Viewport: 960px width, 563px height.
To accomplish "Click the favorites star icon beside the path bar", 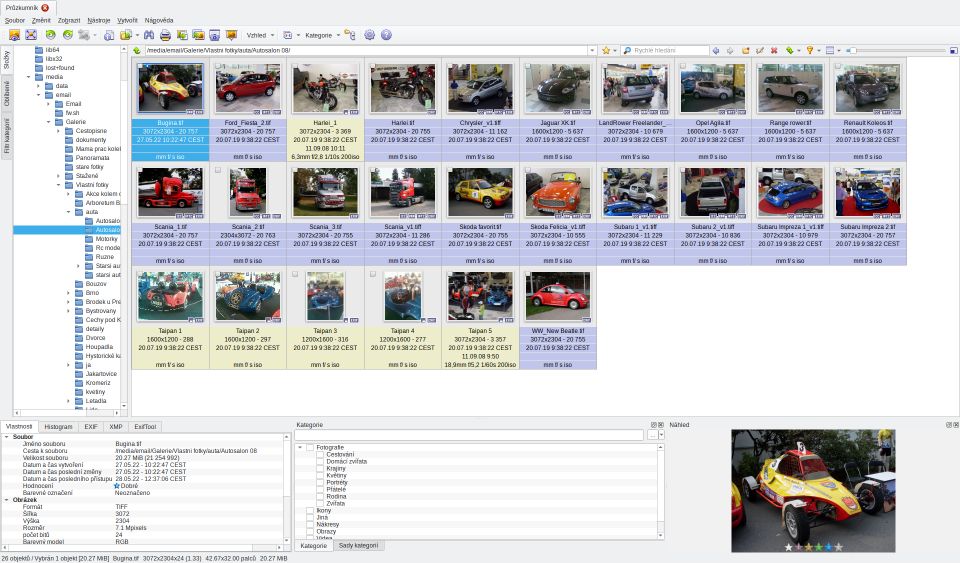I will point(606,50).
